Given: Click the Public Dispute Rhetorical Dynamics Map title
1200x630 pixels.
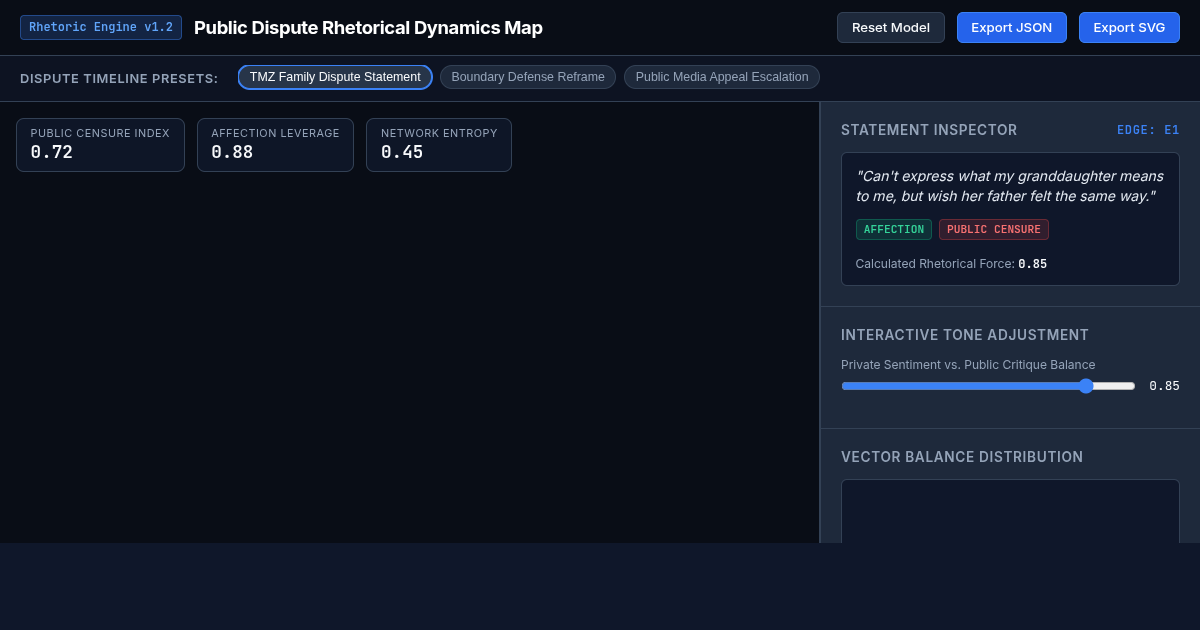Looking at the screenshot, I should tap(368, 28).
